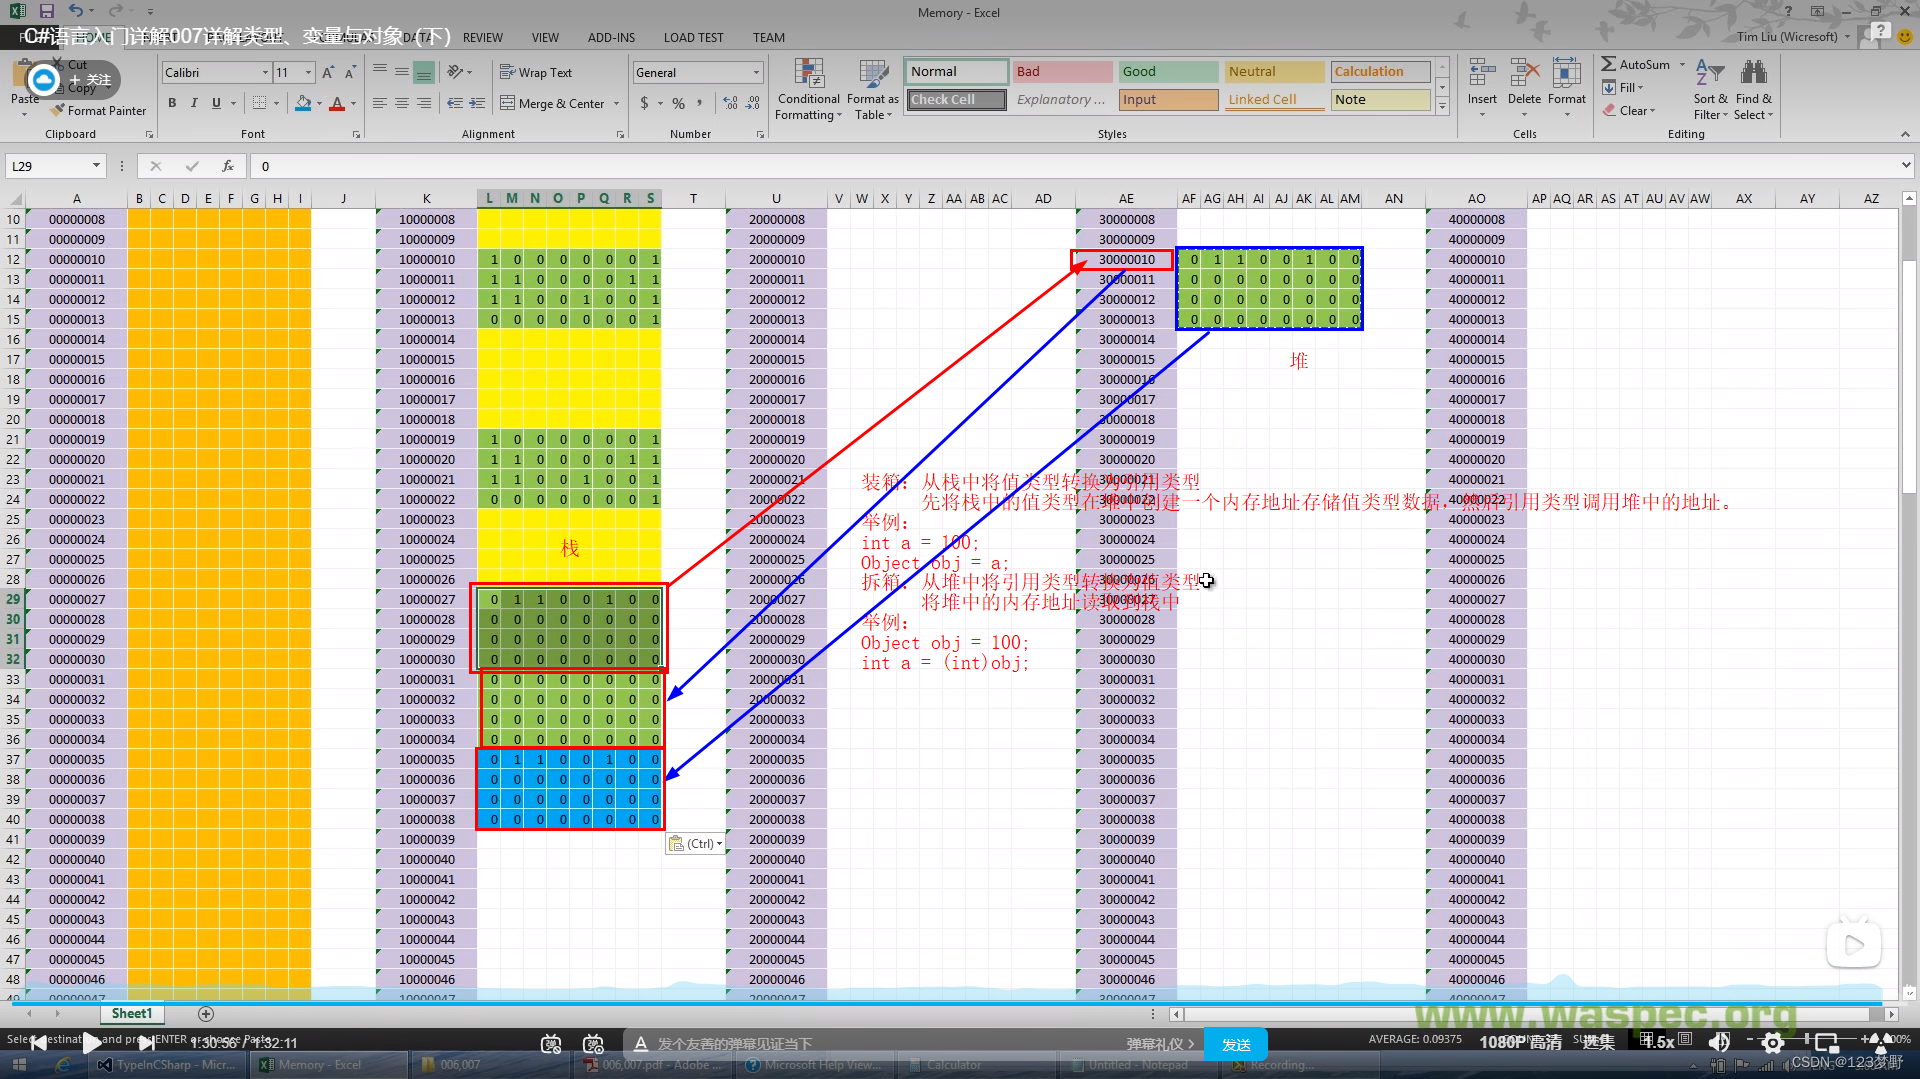Open General number format dropdown
The height and width of the screenshot is (1079, 1920).
[x=756, y=73]
